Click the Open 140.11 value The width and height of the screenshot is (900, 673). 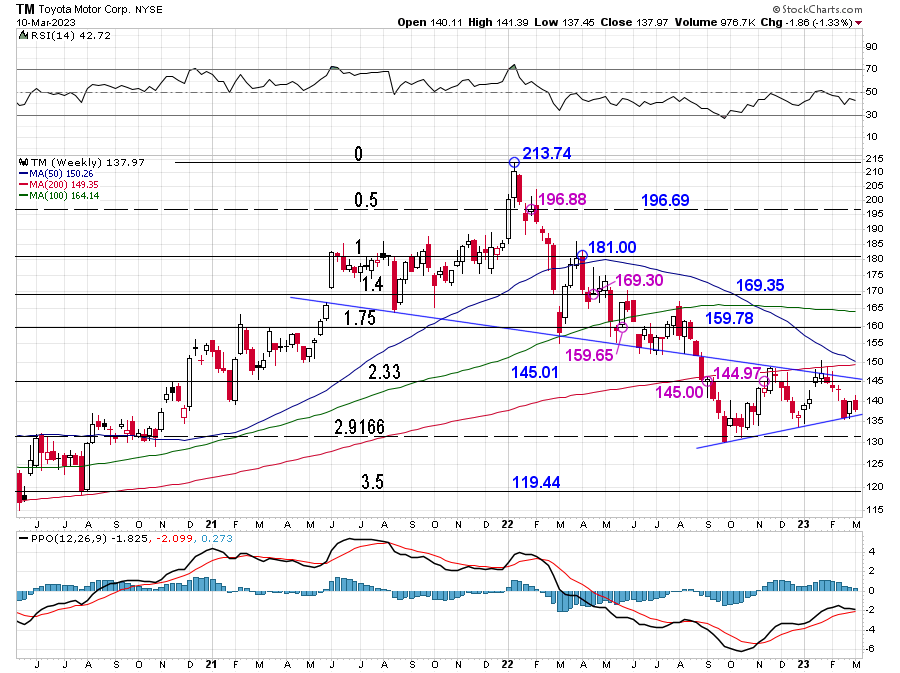(429, 22)
